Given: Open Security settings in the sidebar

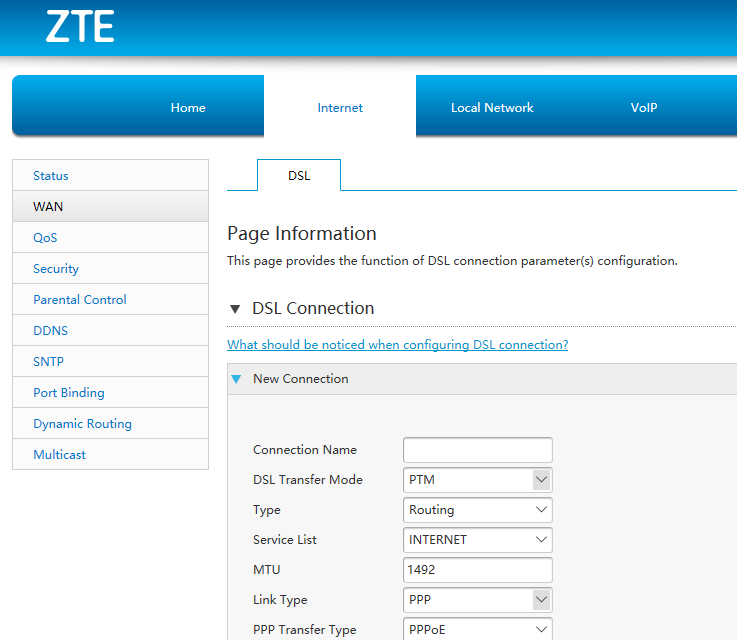Looking at the screenshot, I should [110, 268].
